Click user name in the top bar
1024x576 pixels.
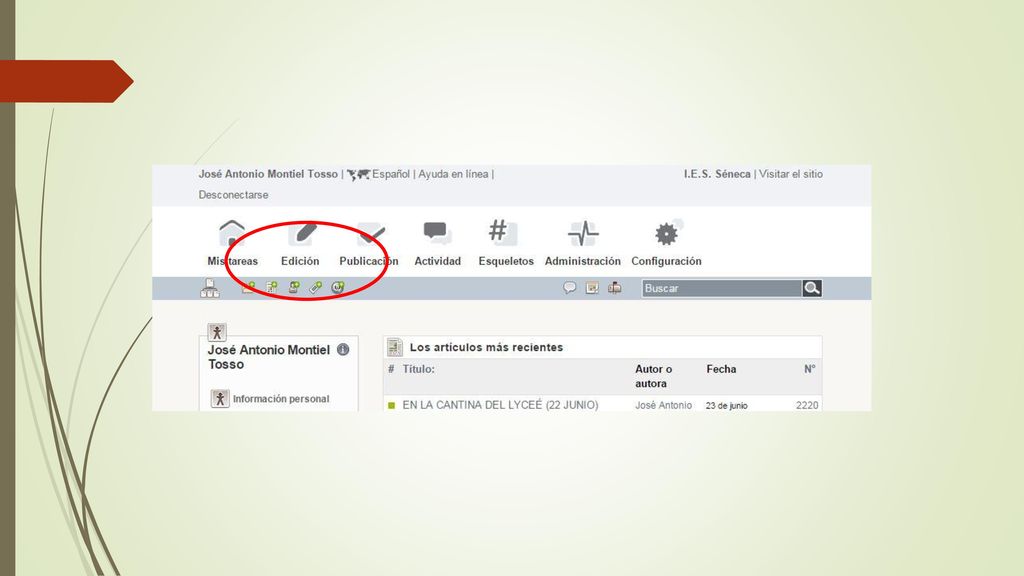click(x=268, y=174)
